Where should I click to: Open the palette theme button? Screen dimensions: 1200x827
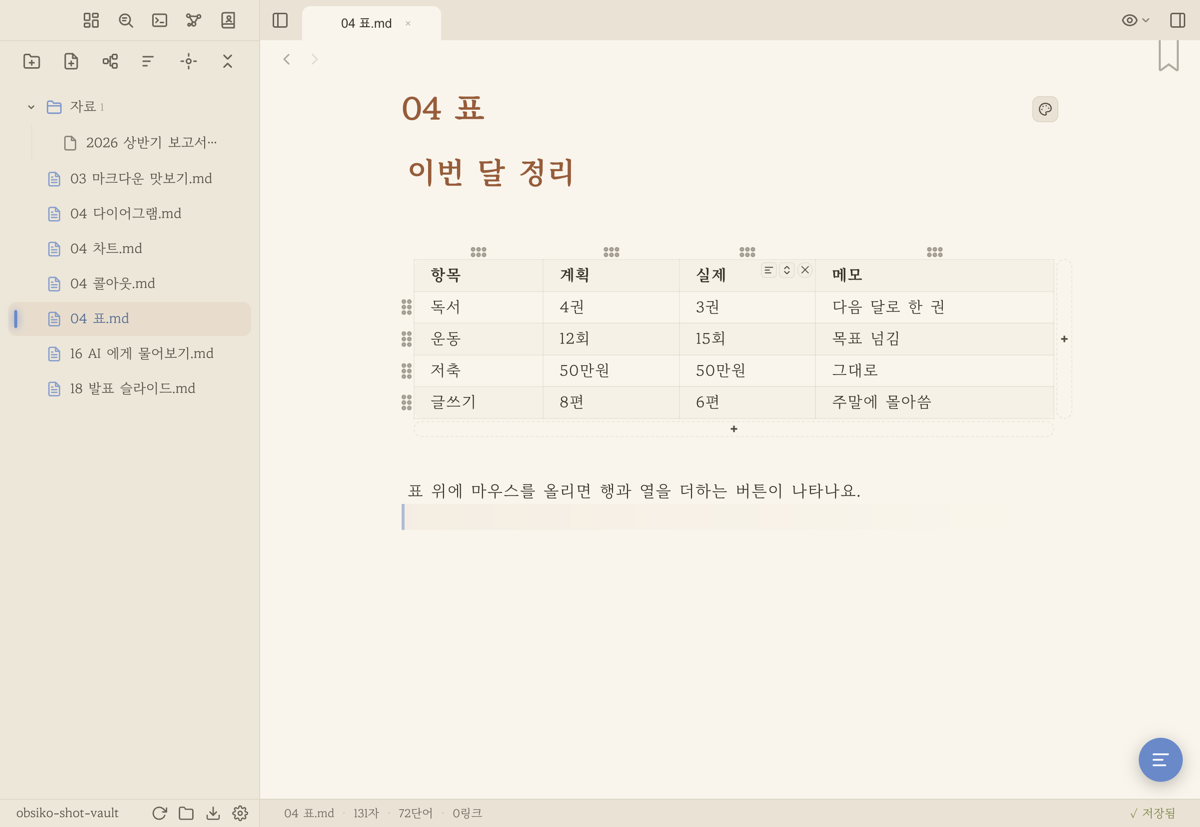pyautogui.click(x=1045, y=109)
